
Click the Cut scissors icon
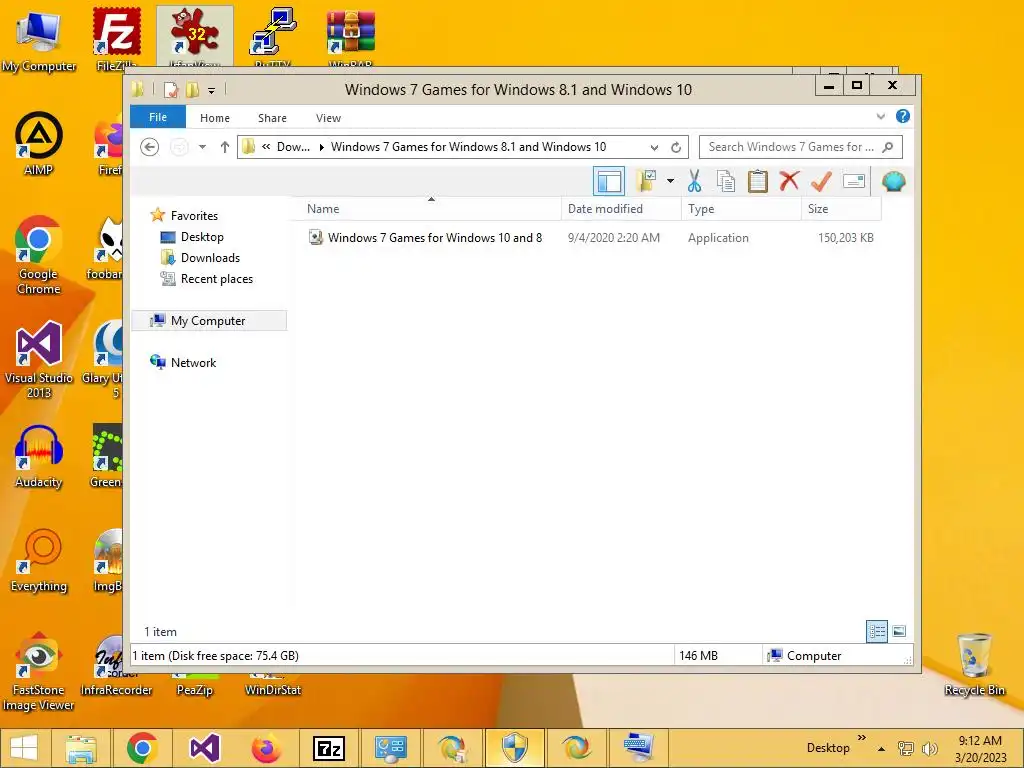(694, 181)
